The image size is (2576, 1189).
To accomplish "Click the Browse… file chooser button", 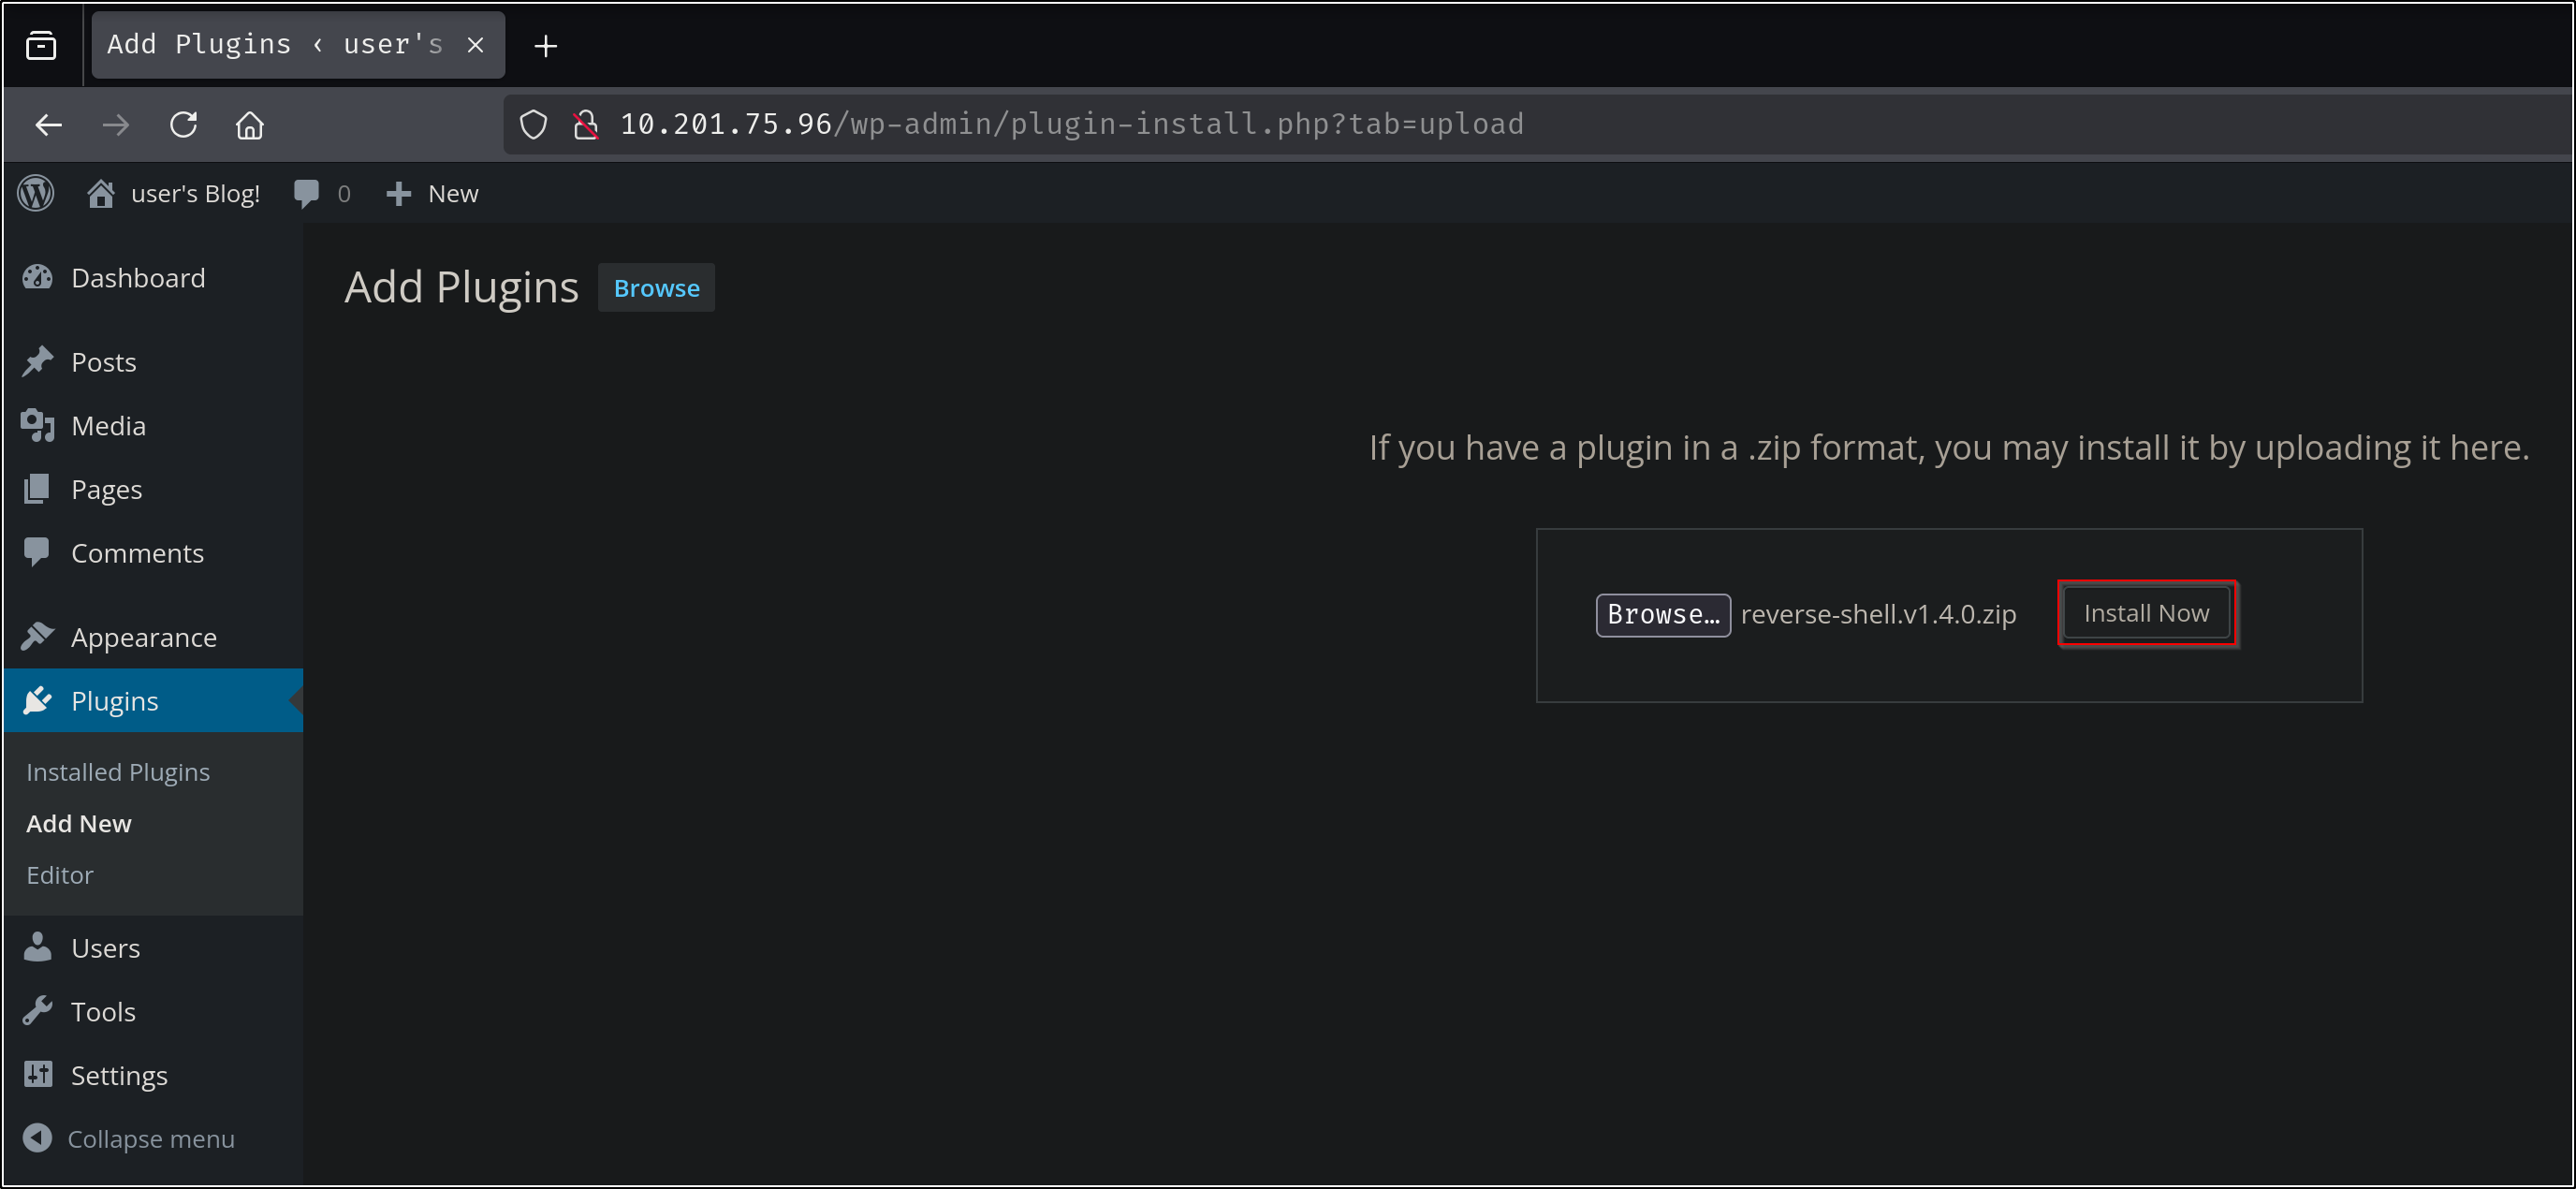I will tap(1662, 614).
